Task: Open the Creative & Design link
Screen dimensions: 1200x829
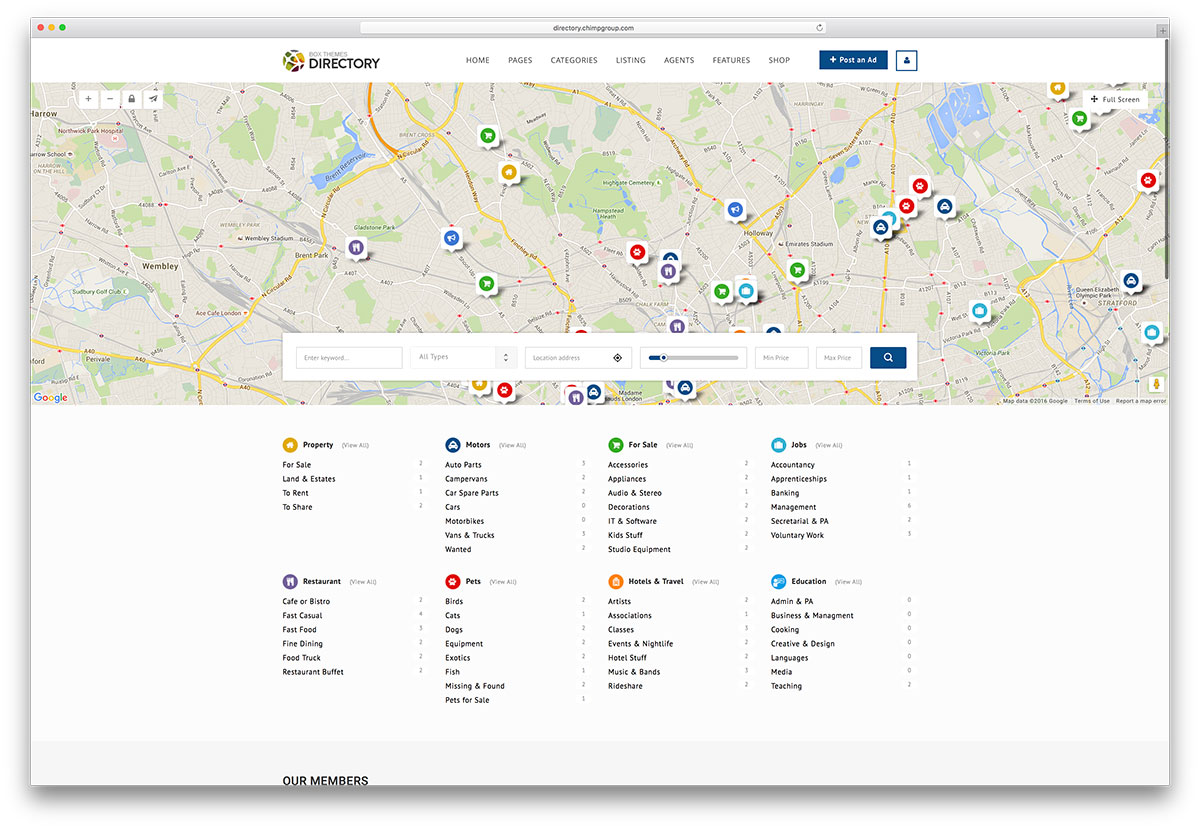Action: (803, 644)
